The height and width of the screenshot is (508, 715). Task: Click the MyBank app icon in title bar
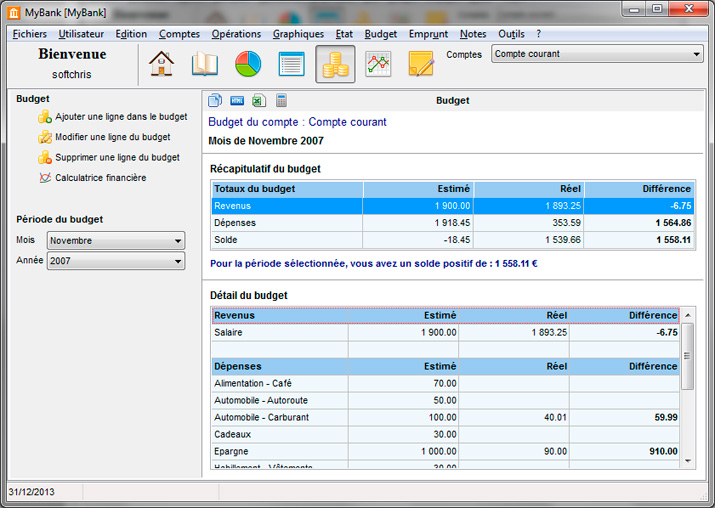14,13
